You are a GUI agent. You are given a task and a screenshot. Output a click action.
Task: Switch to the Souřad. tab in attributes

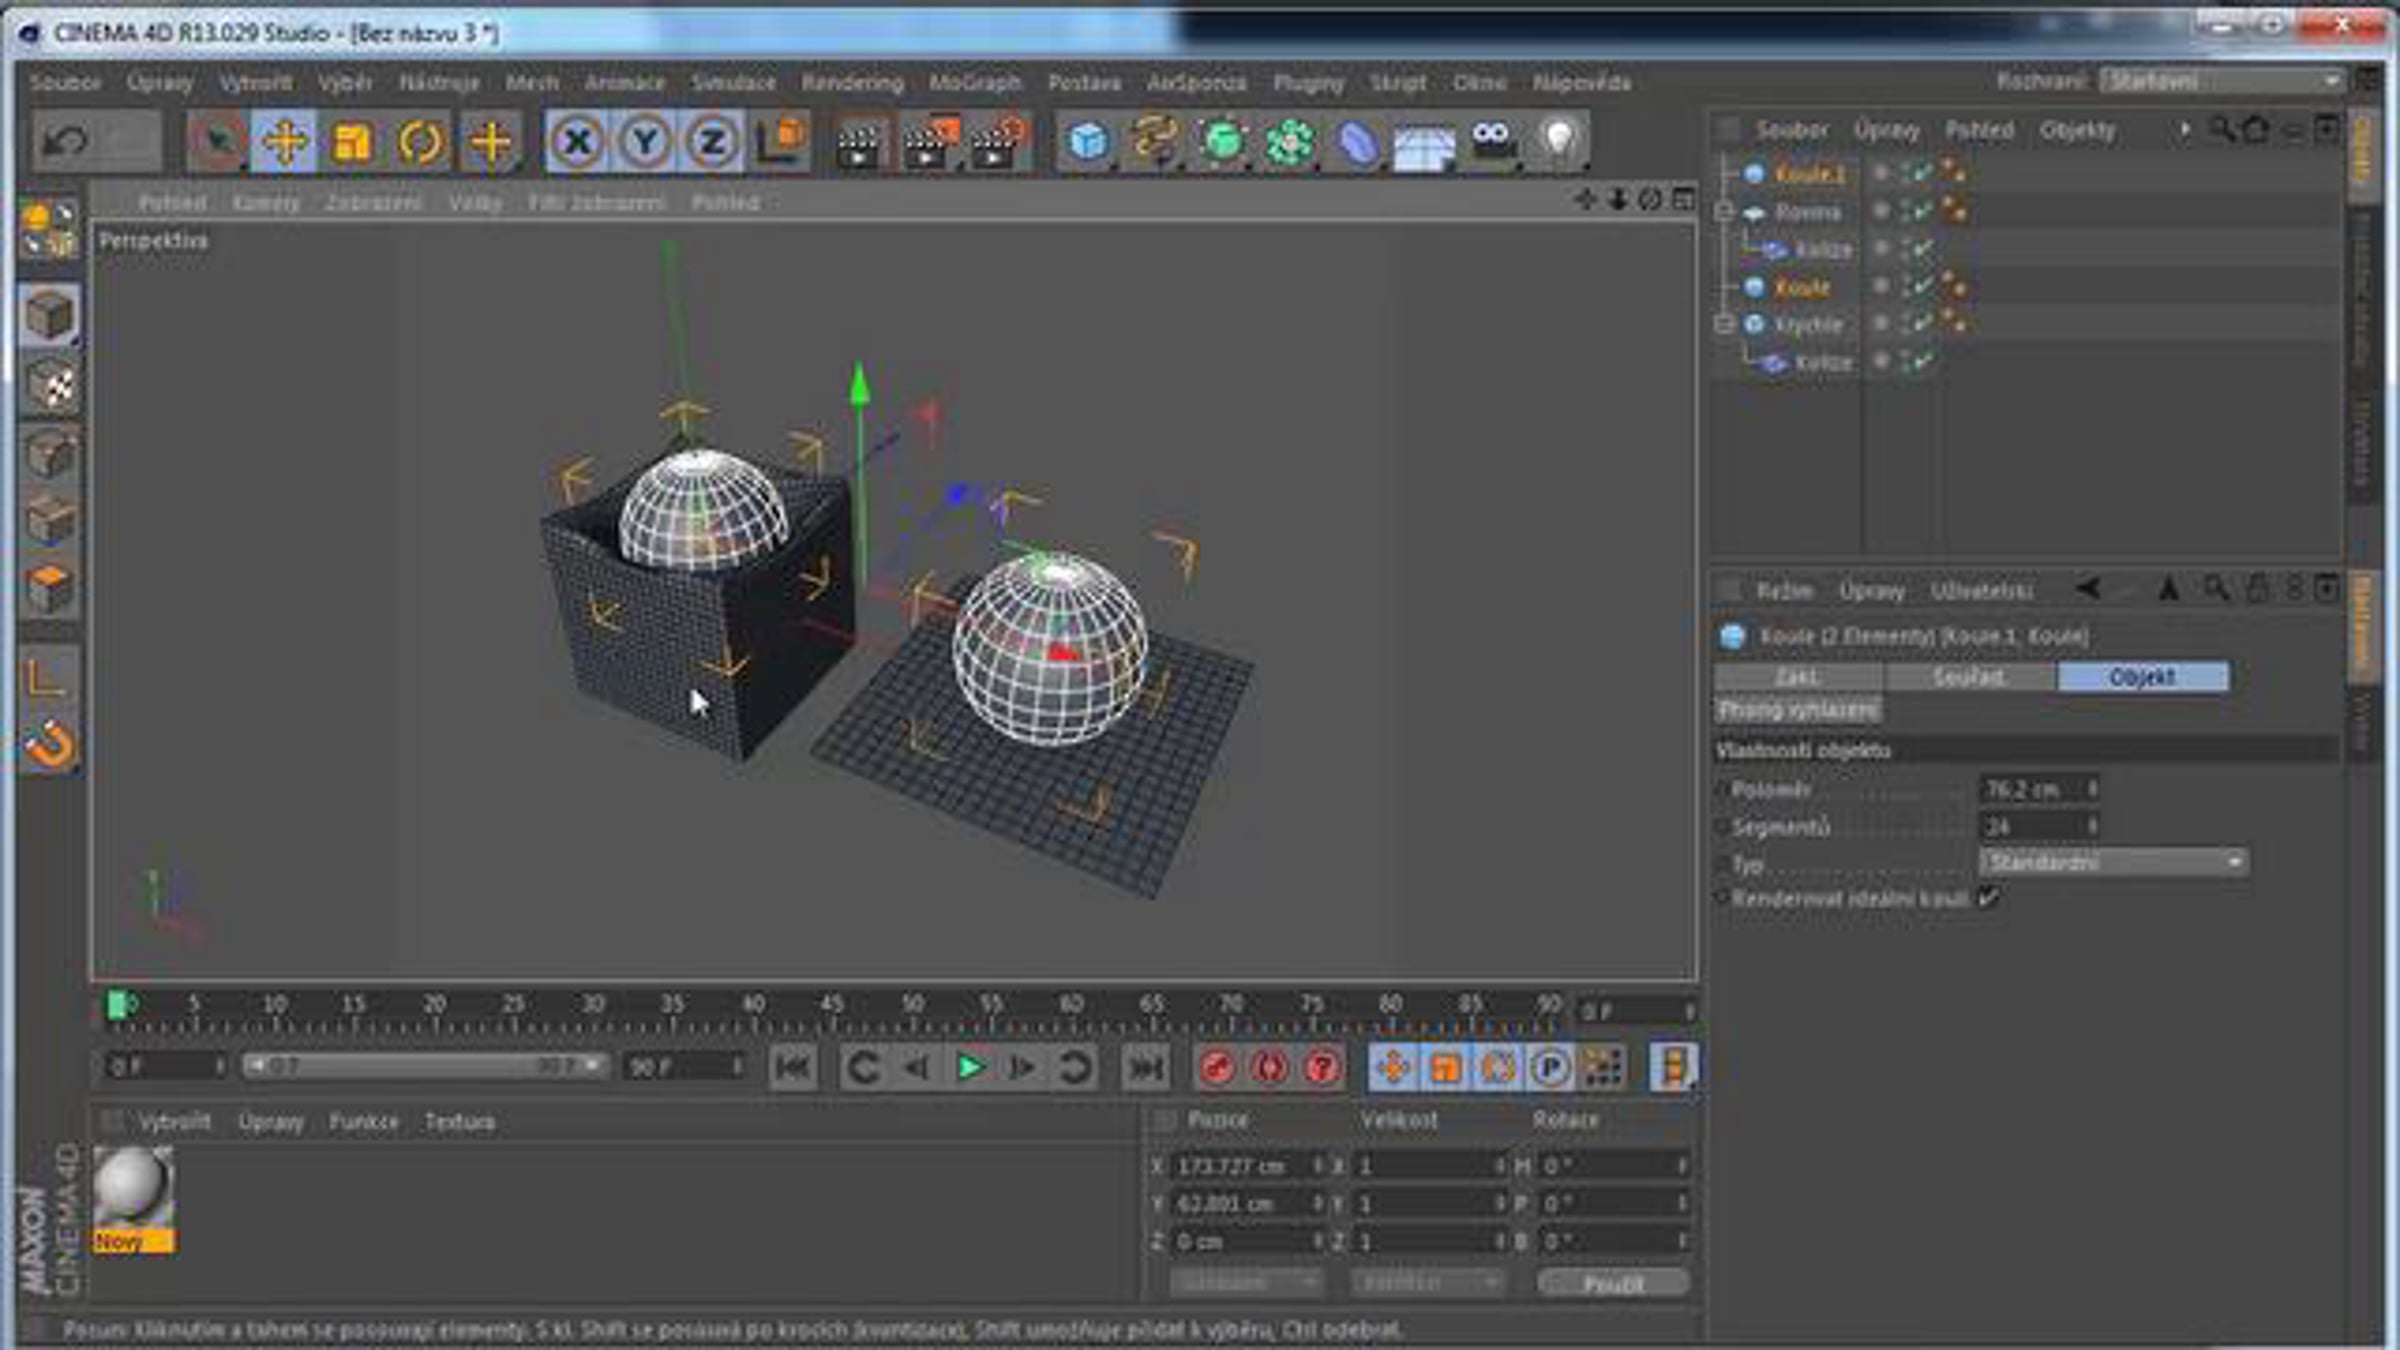[x=1969, y=677]
